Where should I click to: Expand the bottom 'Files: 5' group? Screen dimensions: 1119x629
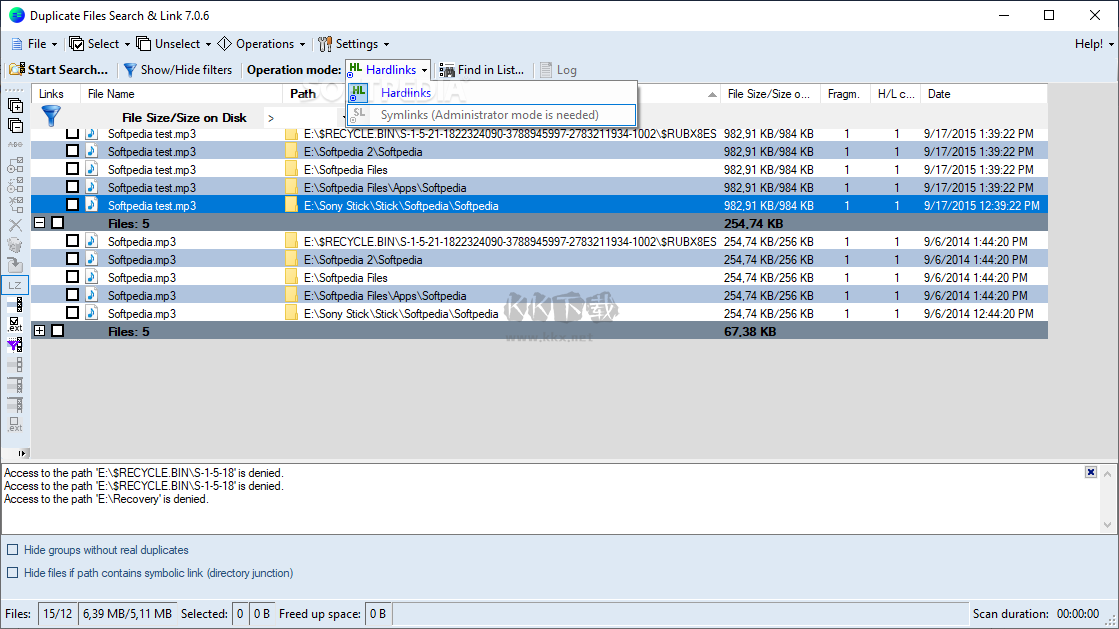click(39, 331)
